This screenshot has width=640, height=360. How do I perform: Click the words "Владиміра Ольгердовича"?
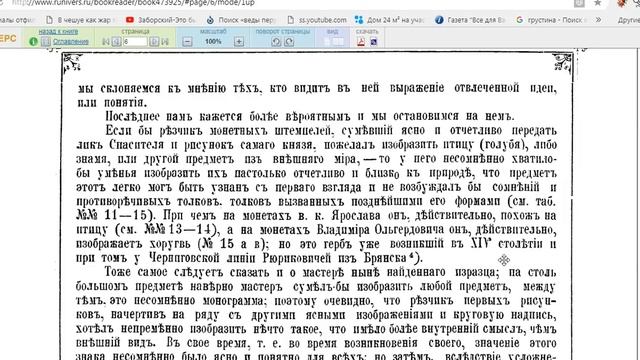tap(380, 229)
